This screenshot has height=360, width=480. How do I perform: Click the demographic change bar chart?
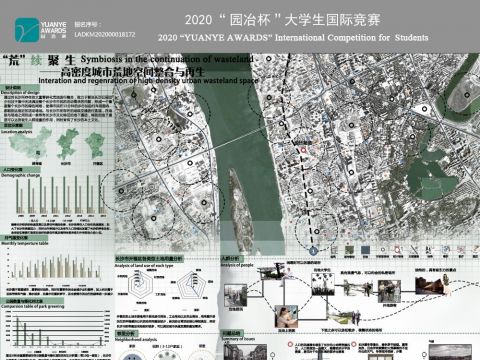[61, 196]
